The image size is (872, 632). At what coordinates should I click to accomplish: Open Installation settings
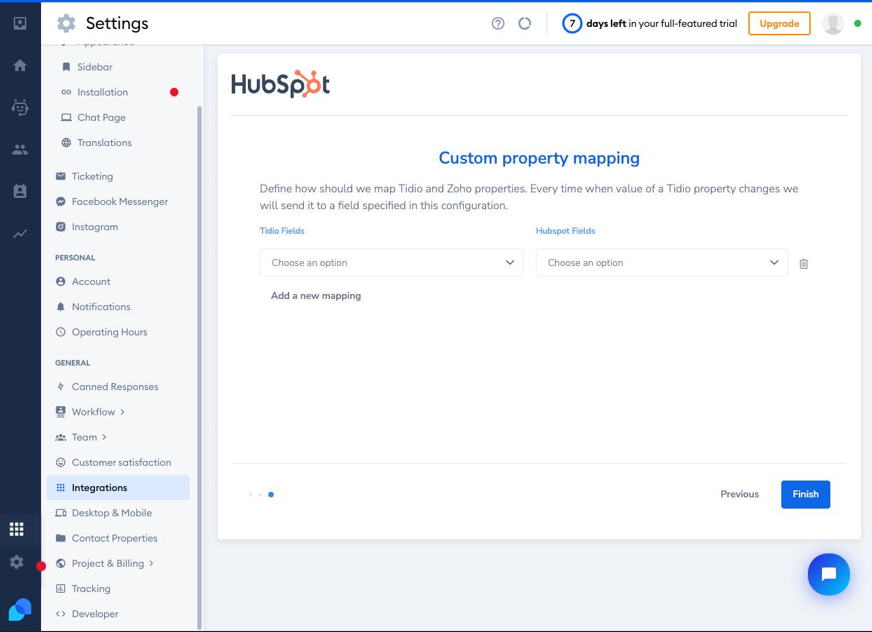(x=102, y=92)
